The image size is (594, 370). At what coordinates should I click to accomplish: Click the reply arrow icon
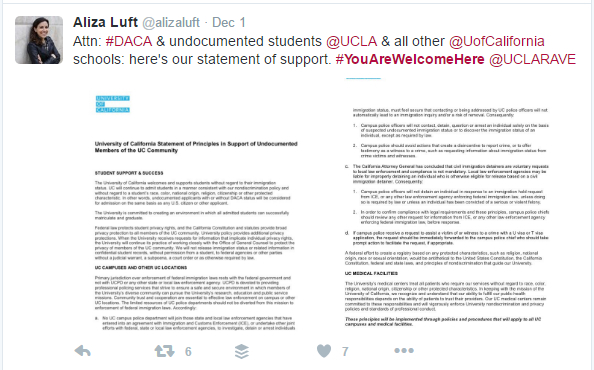83,351
